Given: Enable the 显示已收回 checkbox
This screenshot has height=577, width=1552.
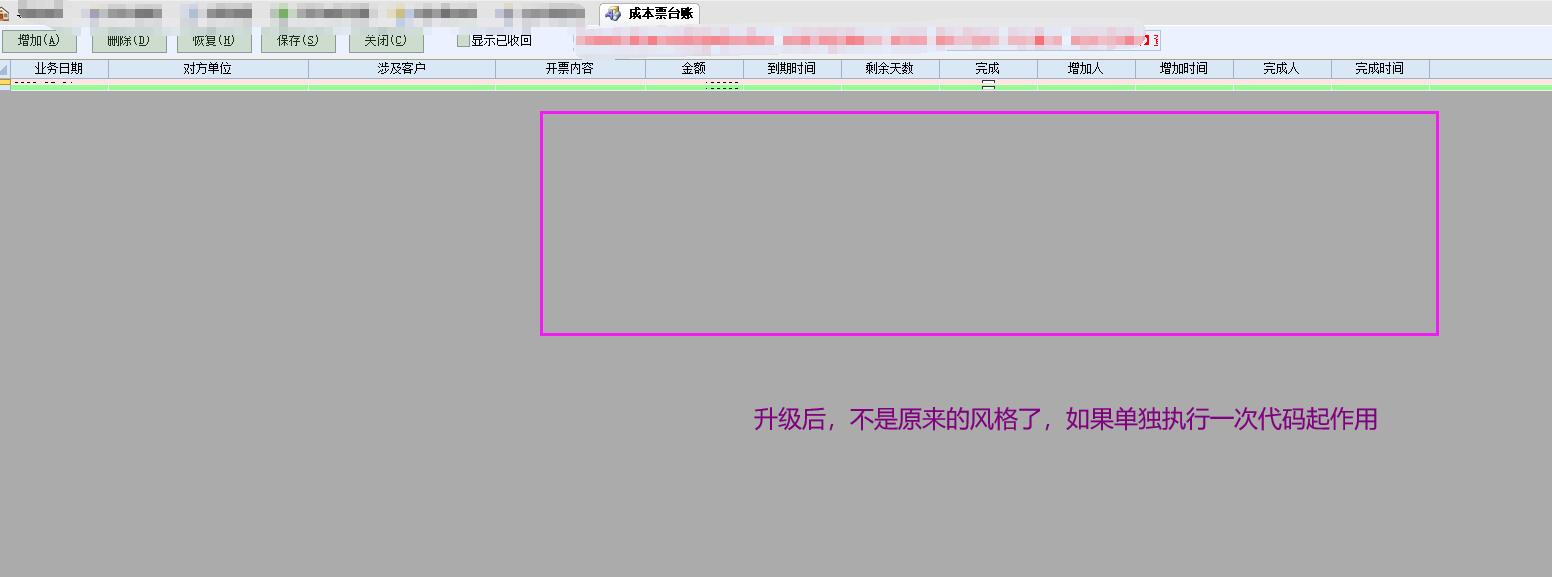Looking at the screenshot, I should pos(463,41).
